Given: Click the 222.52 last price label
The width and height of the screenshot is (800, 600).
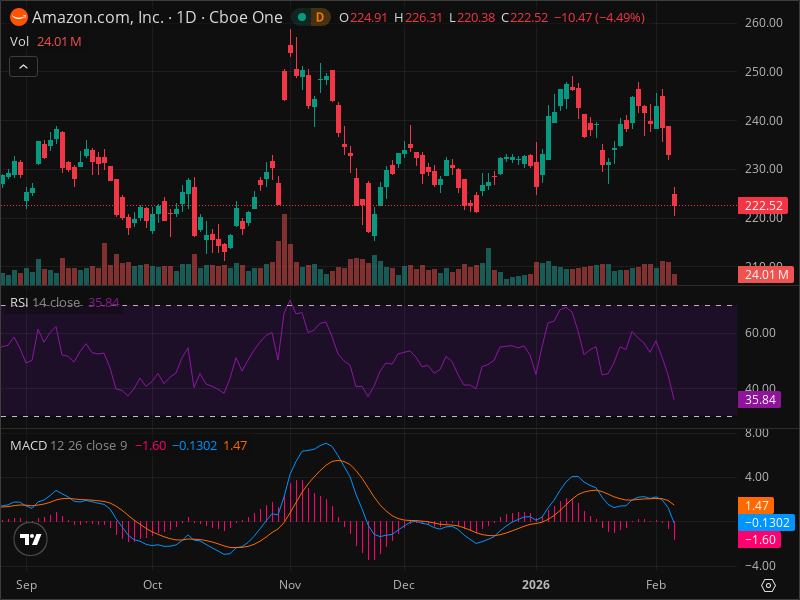Looking at the screenshot, I should pos(763,206).
